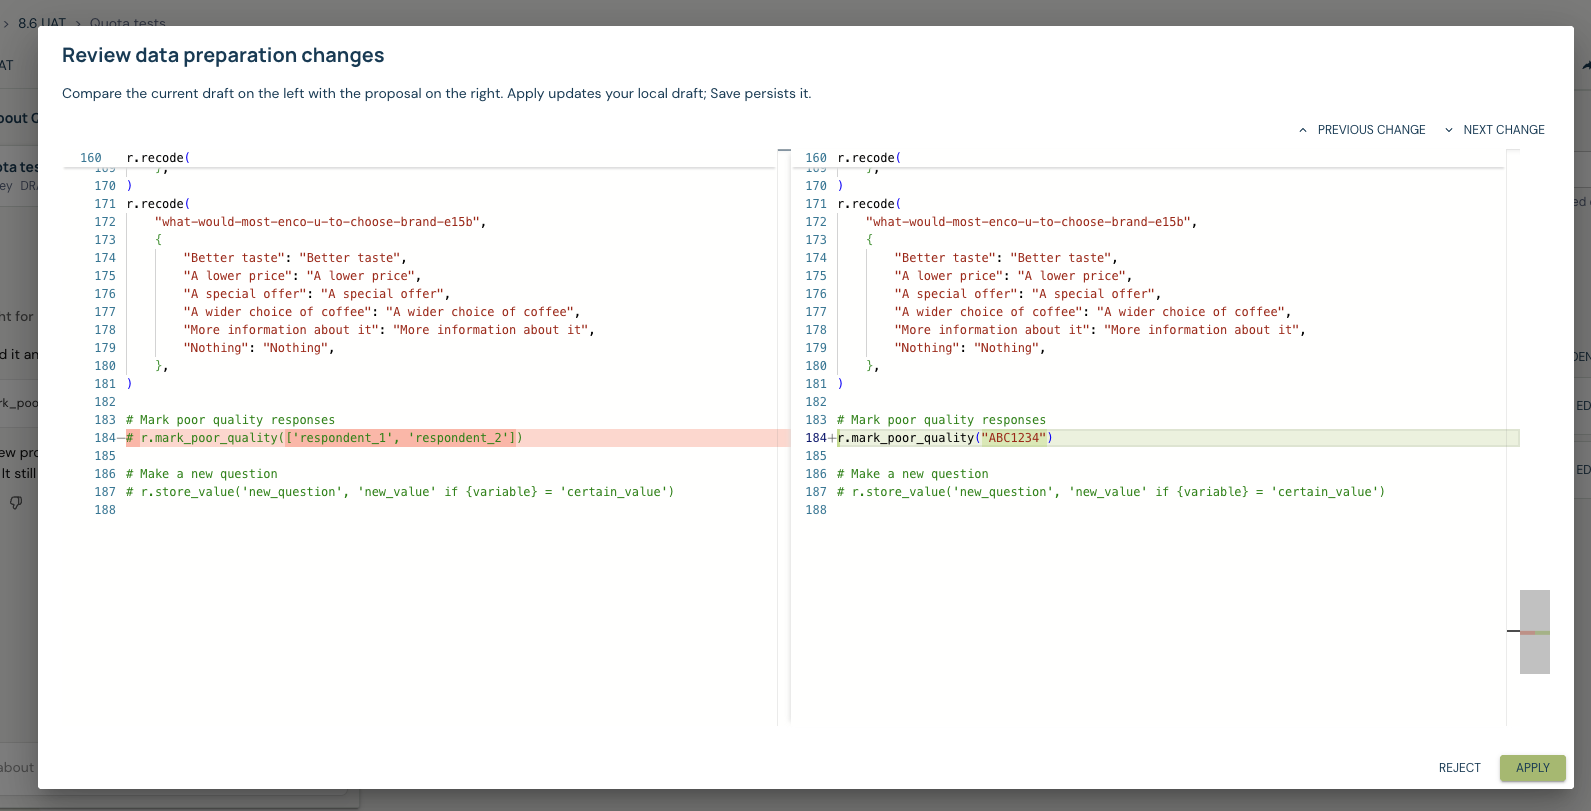The height and width of the screenshot is (811, 1591).
Task: Jump to NEXT CHANGE
Action: point(1504,130)
